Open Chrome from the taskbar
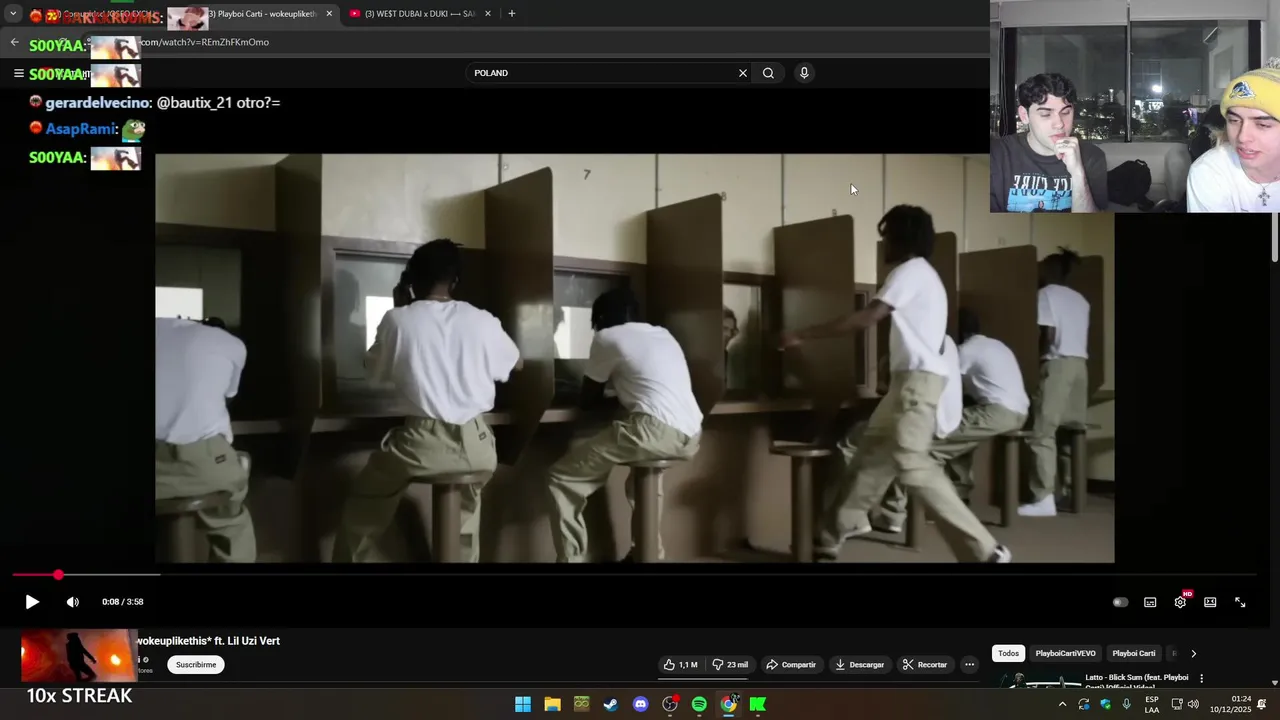The height and width of the screenshot is (720, 1280). (x=729, y=704)
